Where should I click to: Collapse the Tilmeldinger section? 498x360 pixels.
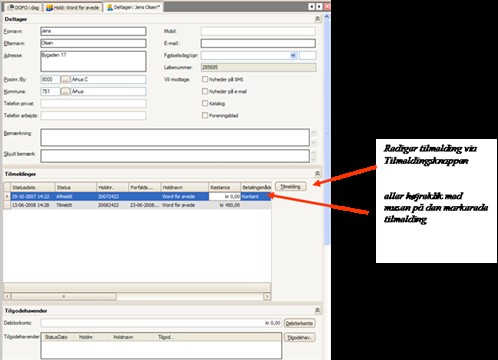point(317,174)
